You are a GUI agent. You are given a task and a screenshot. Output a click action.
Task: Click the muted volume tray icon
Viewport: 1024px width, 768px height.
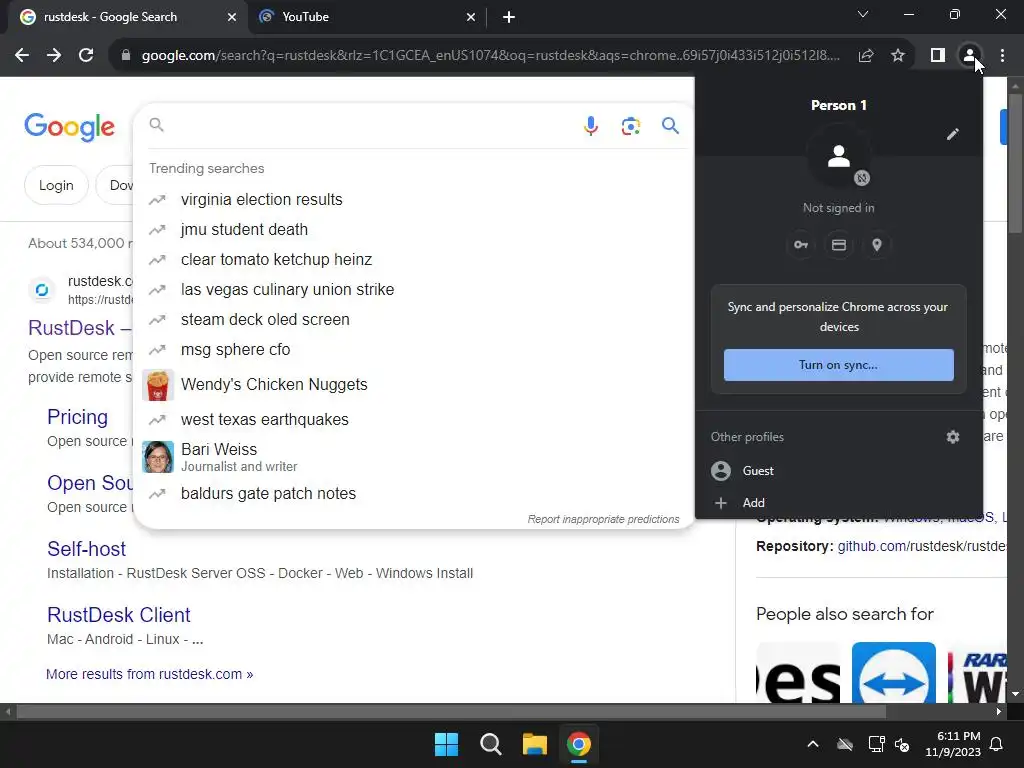(x=903, y=744)
